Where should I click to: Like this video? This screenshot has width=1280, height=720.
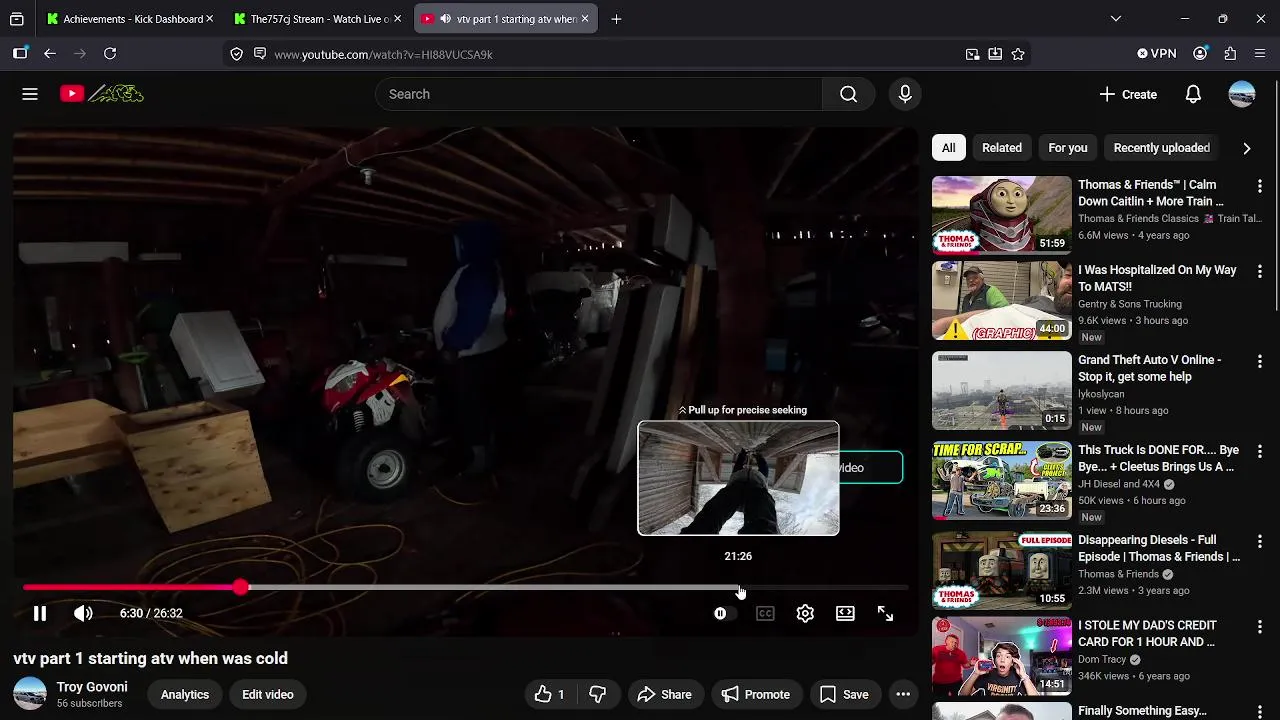550,694
